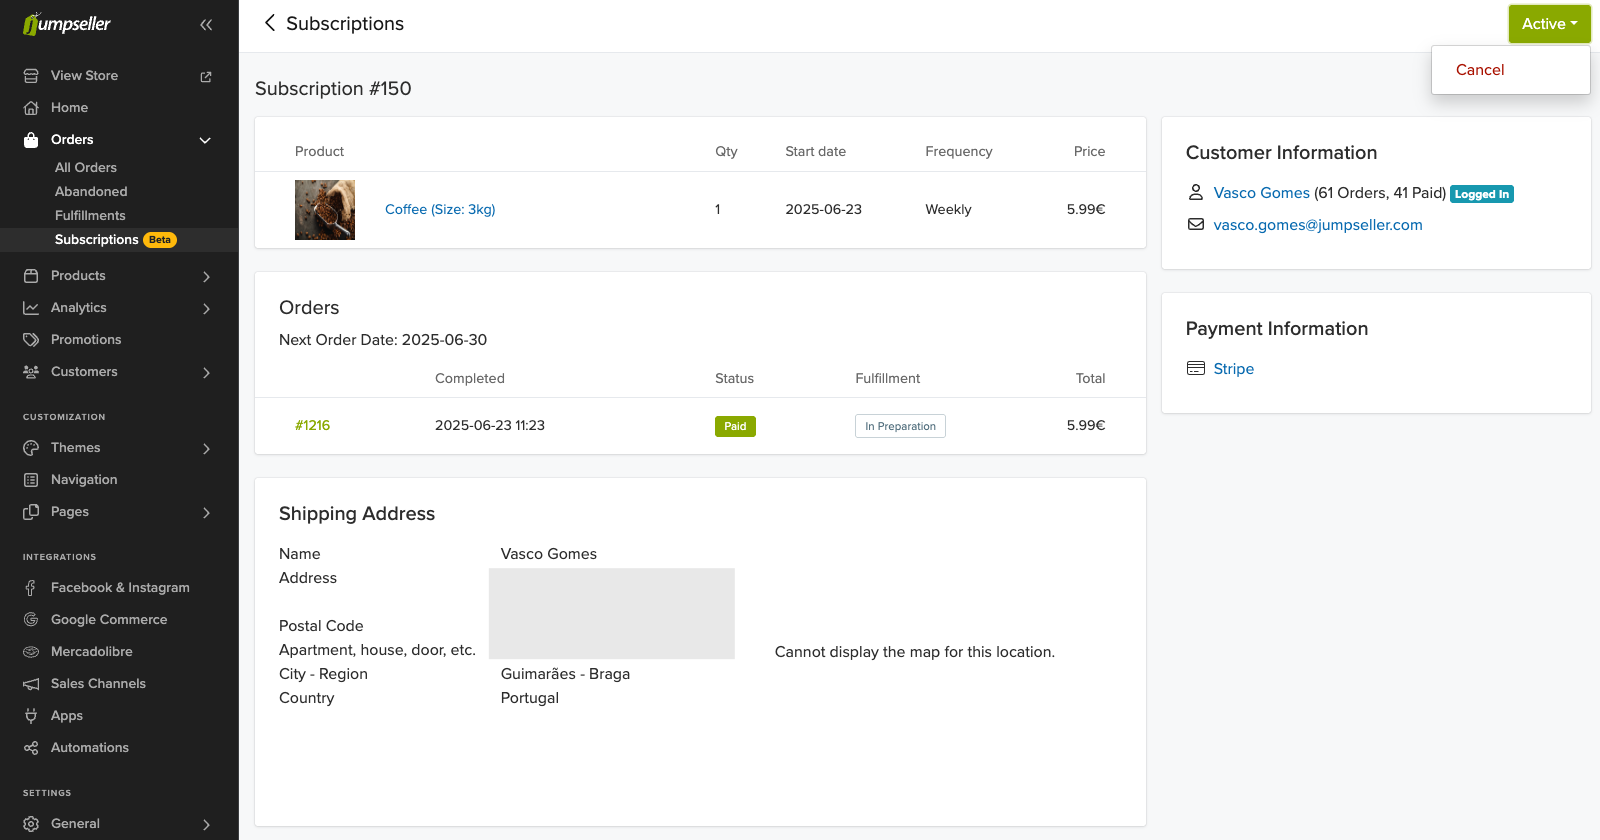Expand the Pages submenu chevron
This screenshot has width=1600, height=840.
(206, 512)
